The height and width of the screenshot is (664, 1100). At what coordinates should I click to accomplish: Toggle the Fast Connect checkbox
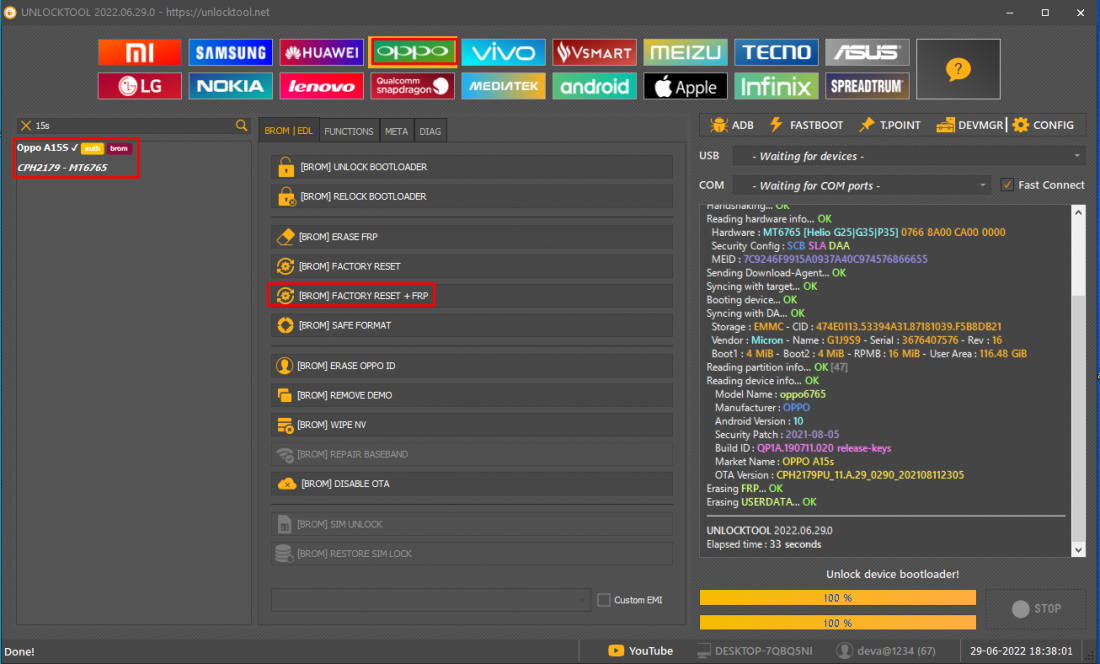click(x=1007, y=185)
